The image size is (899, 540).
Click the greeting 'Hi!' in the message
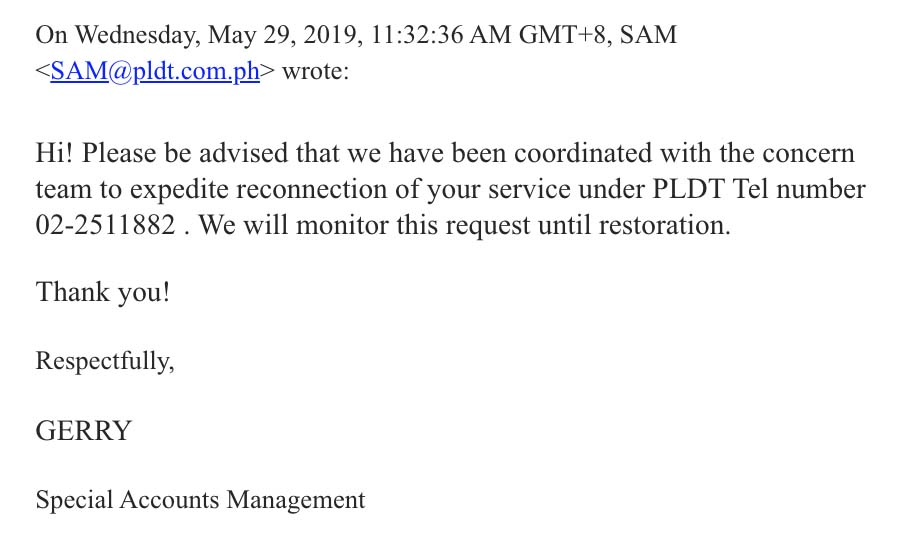coord(54,156)
